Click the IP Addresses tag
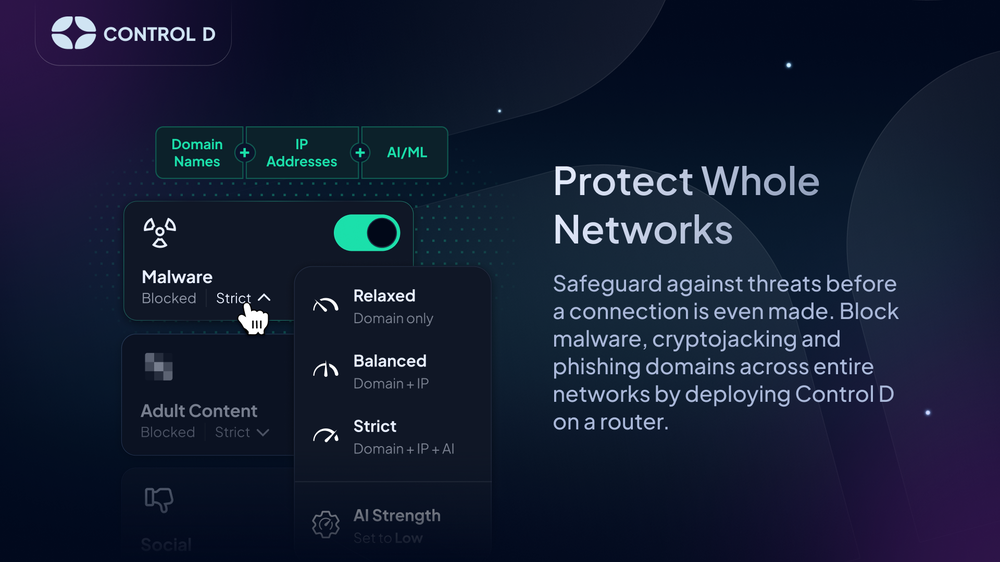Image resolution: width=1000 pixels, height=562 pixels. click(302, 153)
